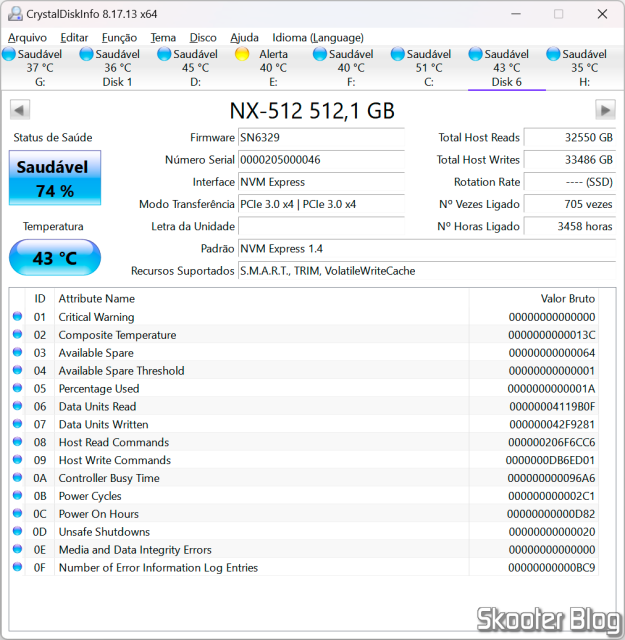Go to next disk with right arrow
Image resolution: width=625 pixels, height=640 pixels.
point(605,110)
